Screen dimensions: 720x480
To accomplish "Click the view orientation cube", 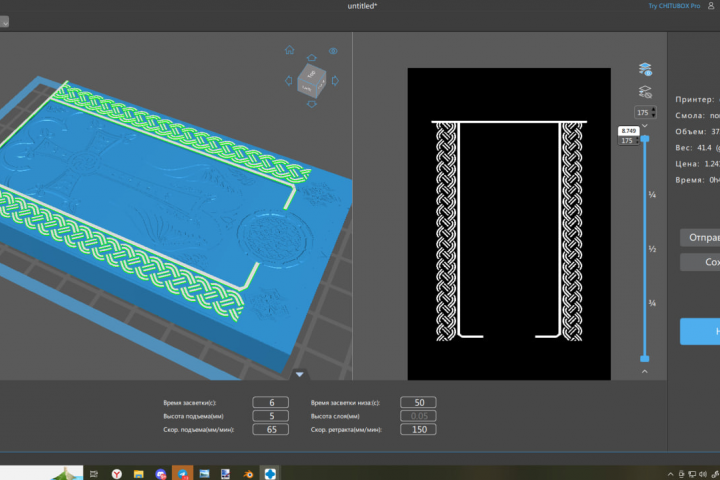I will coord(312,81).
